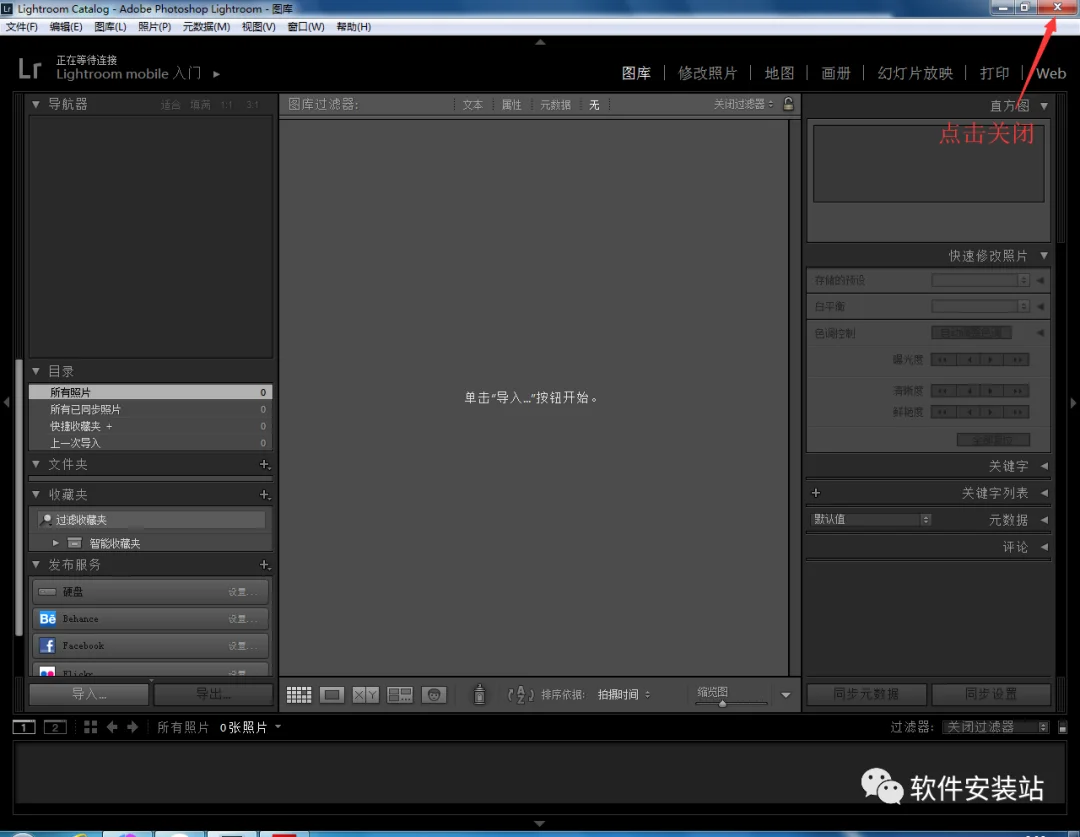Add a collection with the 收藏夹 plus icon
The image size is (1080, 837).
point(264,495)
